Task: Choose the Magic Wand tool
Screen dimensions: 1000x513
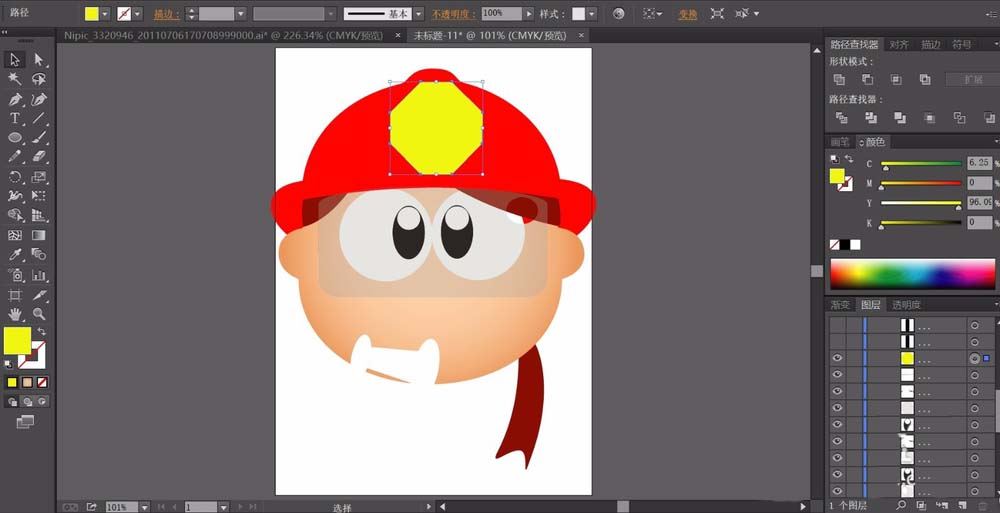Action: (15, 79)
